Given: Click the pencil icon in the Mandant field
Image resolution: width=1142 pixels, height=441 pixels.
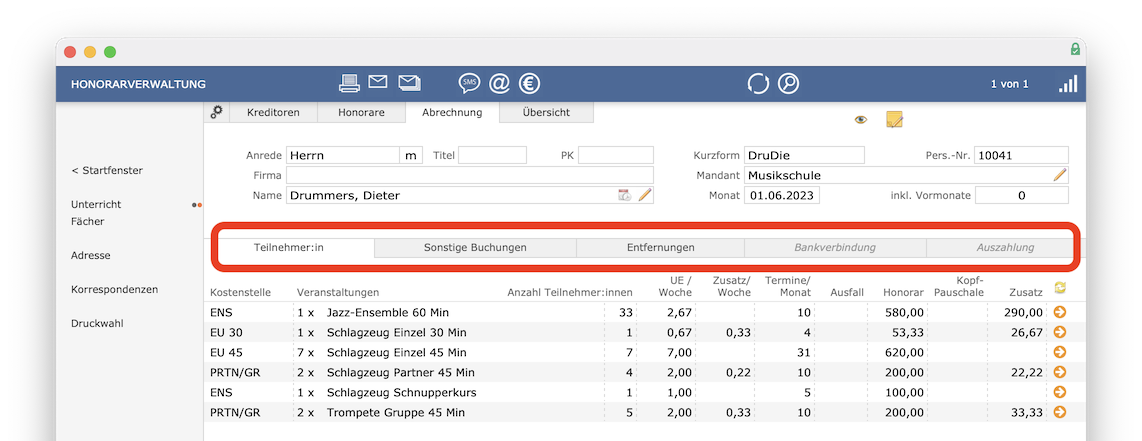Looking at the screenshot, I should coord(1060,175).
